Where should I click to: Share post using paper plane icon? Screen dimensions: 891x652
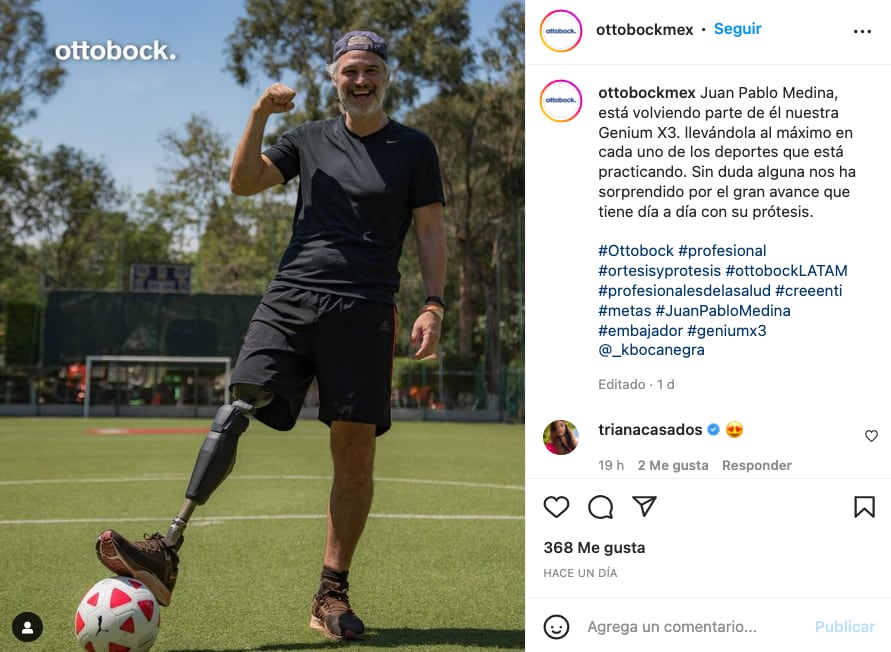(644, 506)
